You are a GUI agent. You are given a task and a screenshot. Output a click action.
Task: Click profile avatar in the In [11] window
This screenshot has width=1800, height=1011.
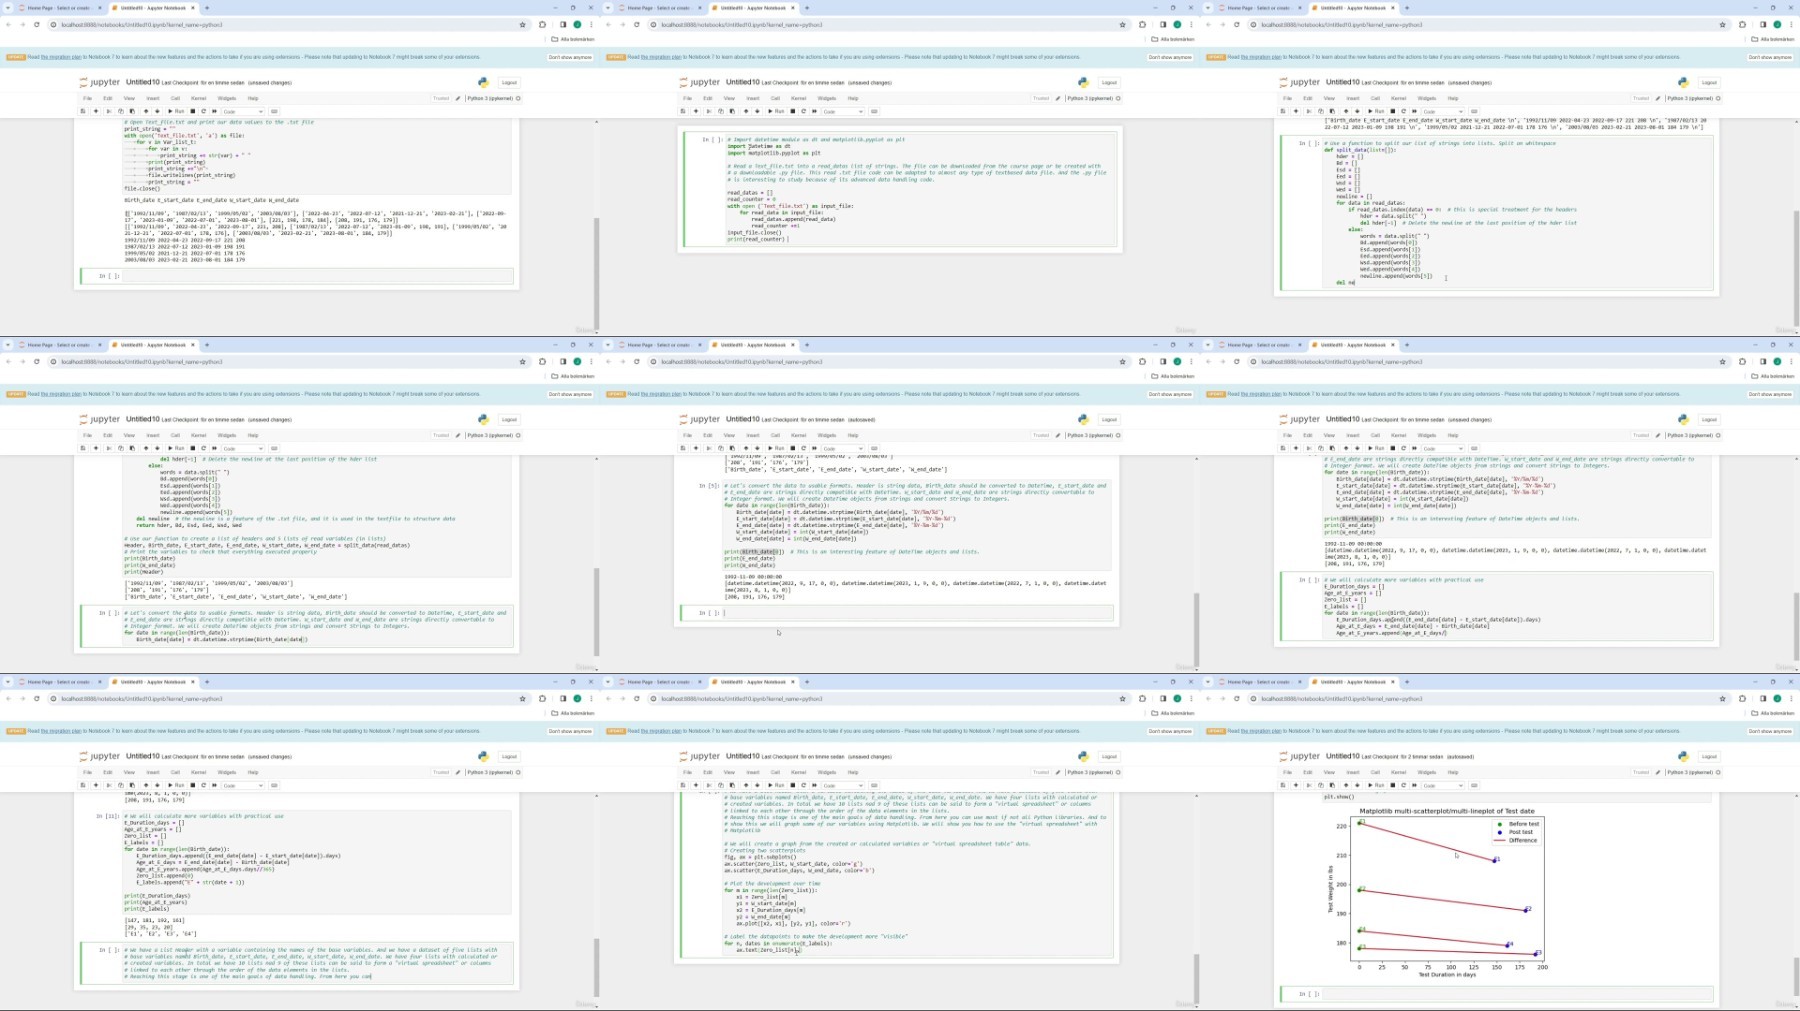tap(577, 698)
